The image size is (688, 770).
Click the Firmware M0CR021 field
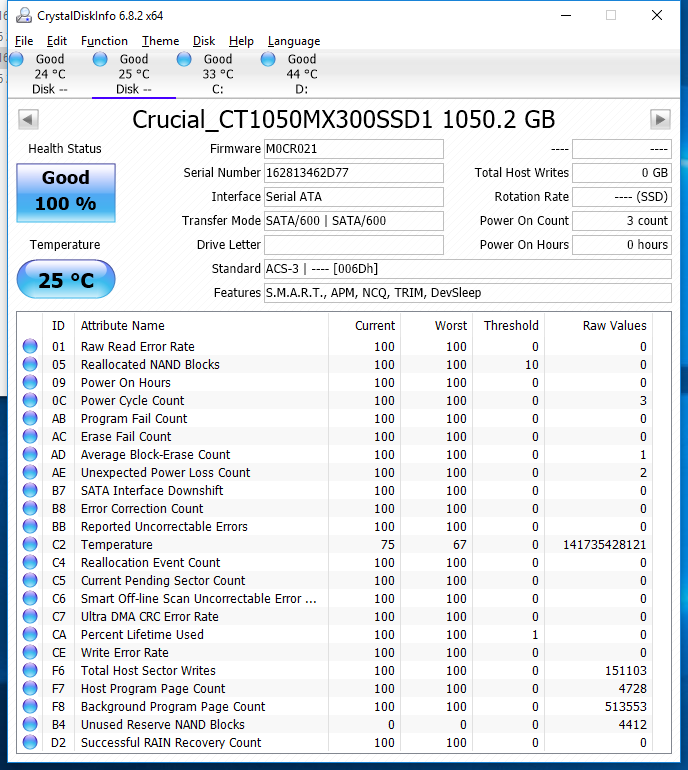(x=353, y=149)
